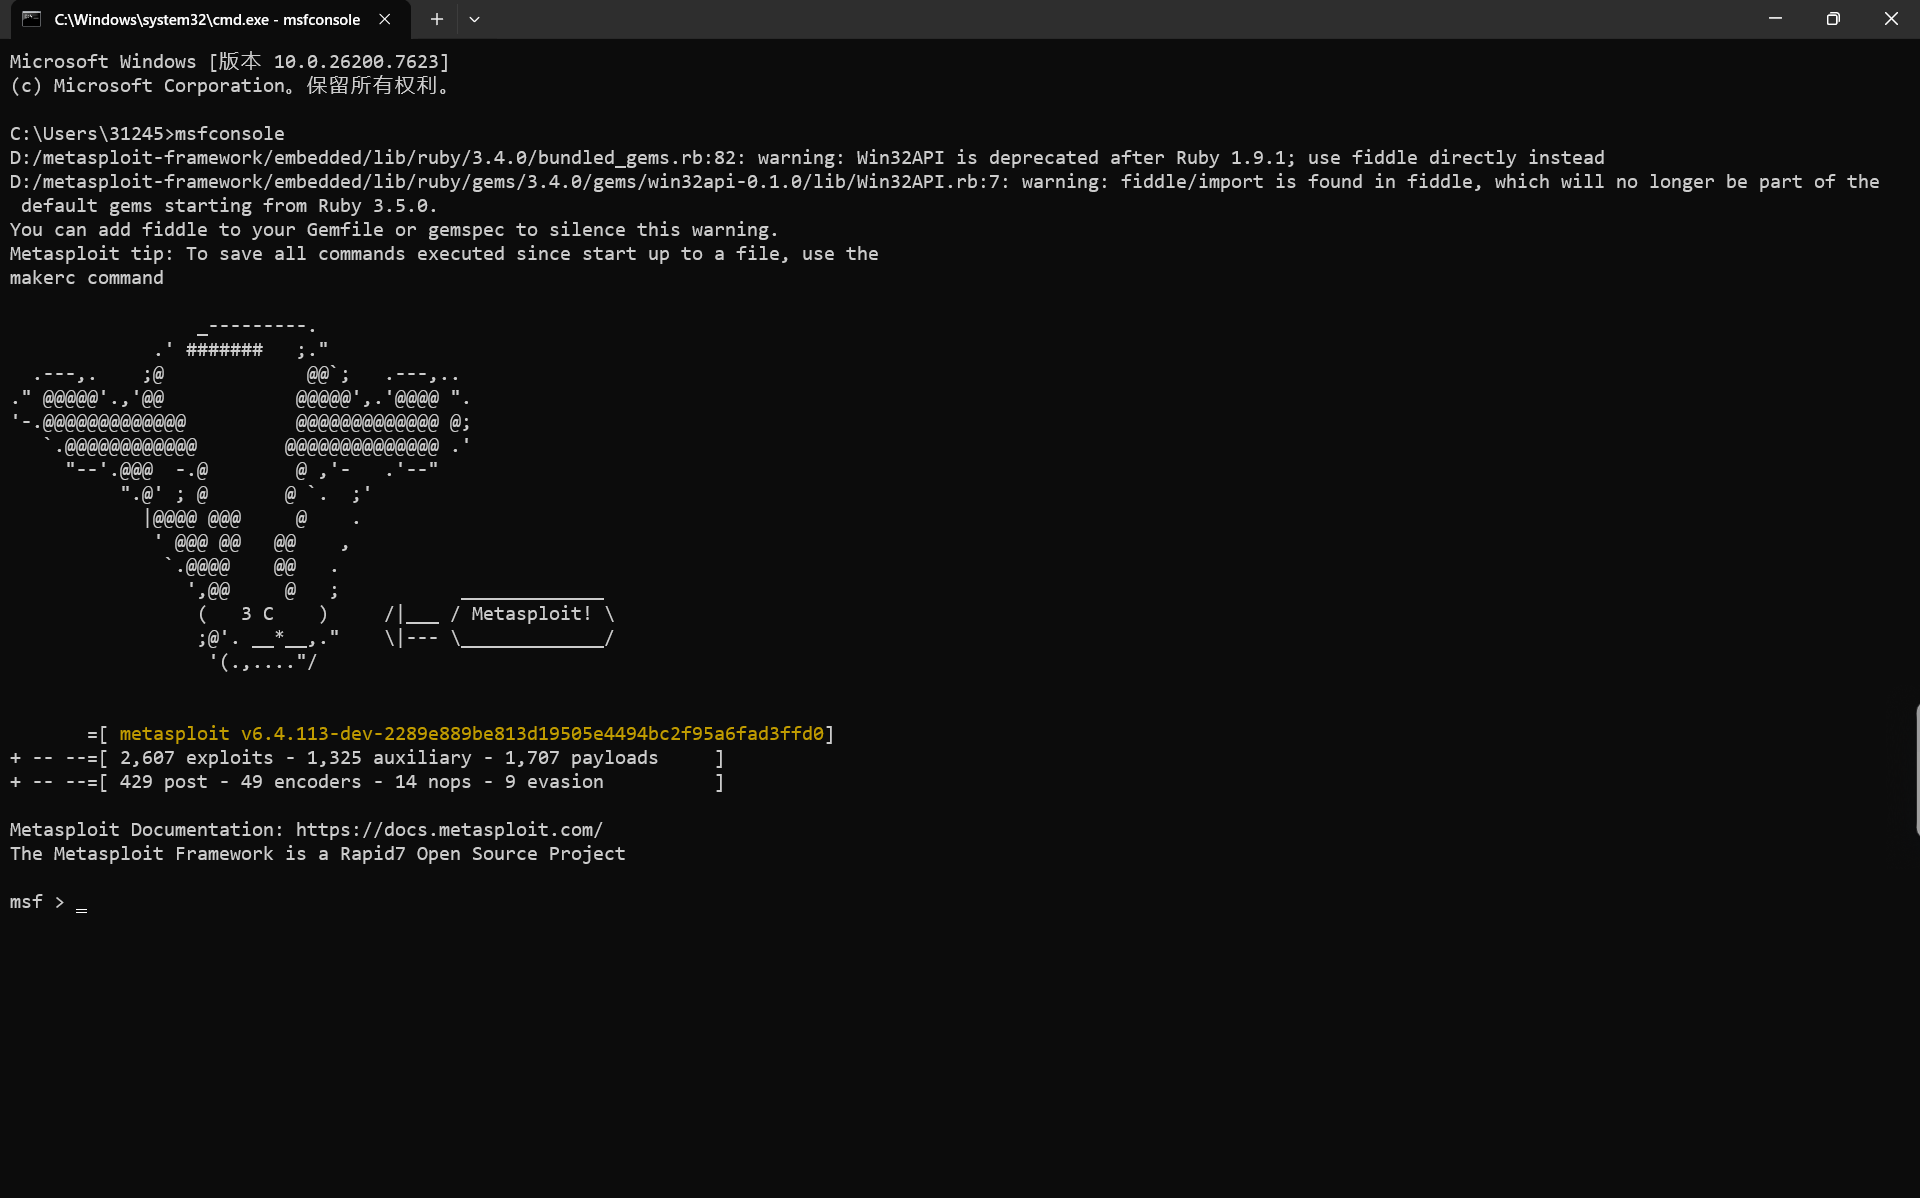The image size is (1920, 1198).
Task: Open a new terminal tab
Action: click(x=437, y=19)
